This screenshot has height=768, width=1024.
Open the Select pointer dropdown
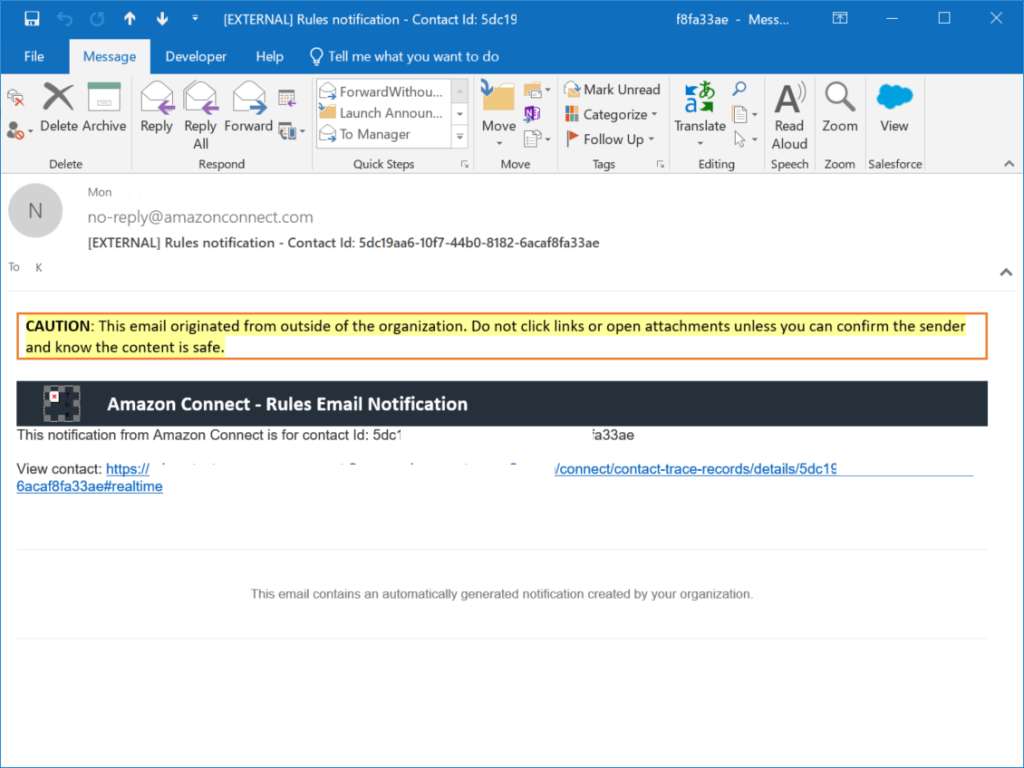[744, 139]
